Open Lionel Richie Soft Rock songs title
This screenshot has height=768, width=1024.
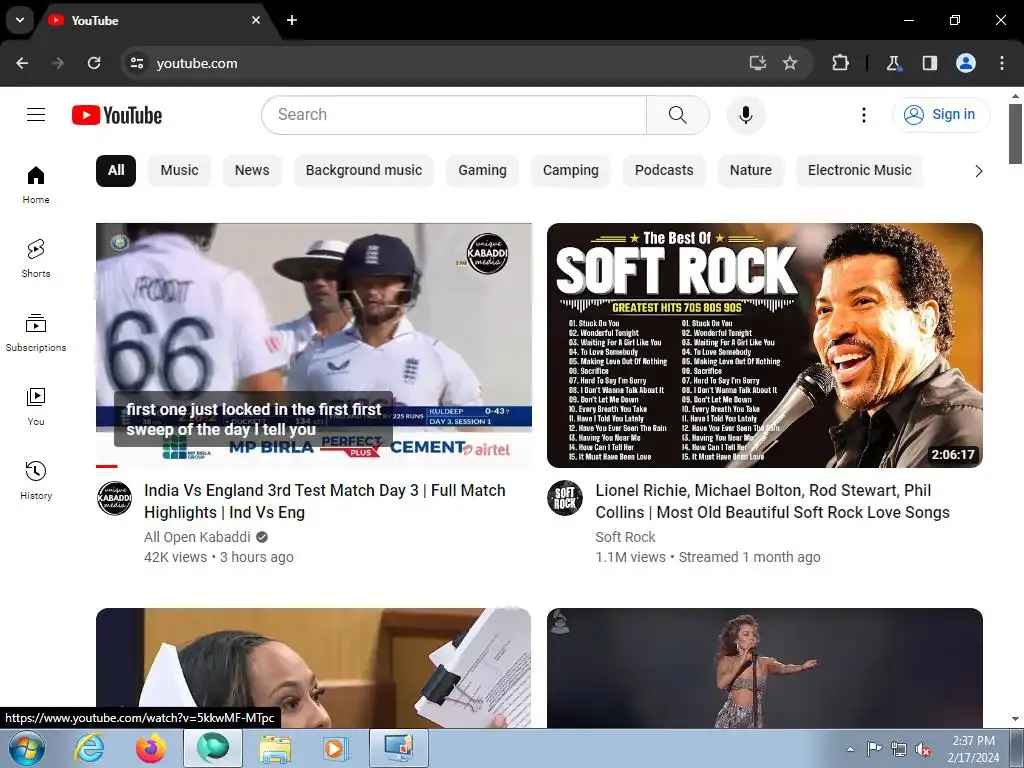coord(773,502)
